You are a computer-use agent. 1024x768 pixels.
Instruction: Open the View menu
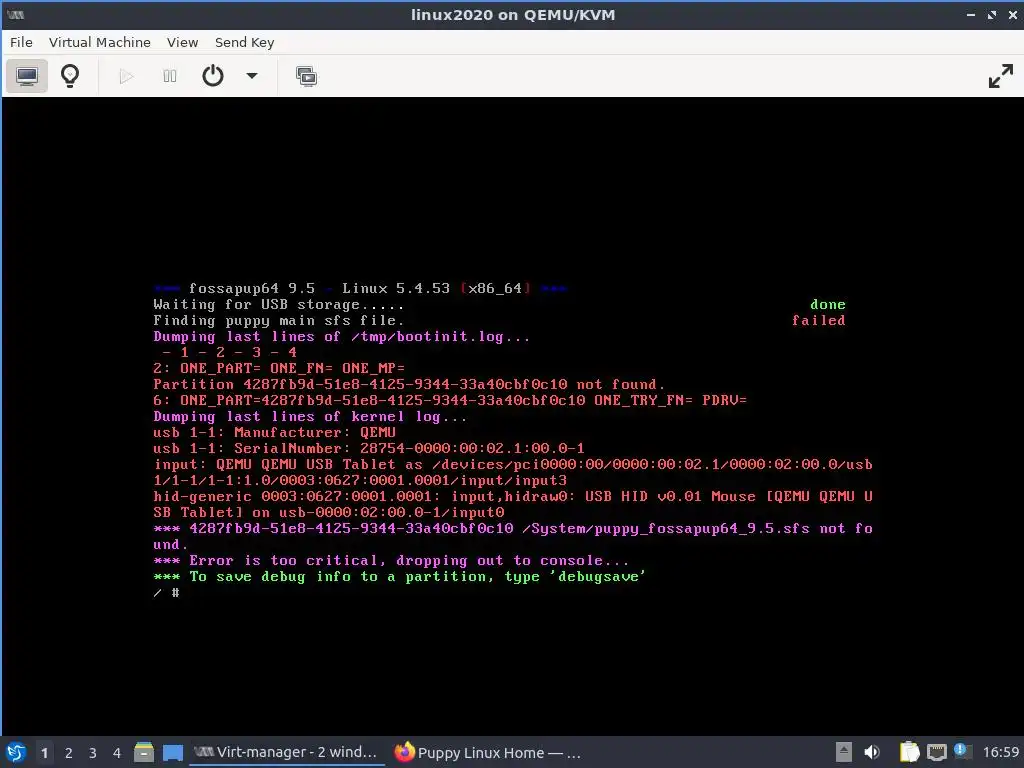tap(182, 42)
